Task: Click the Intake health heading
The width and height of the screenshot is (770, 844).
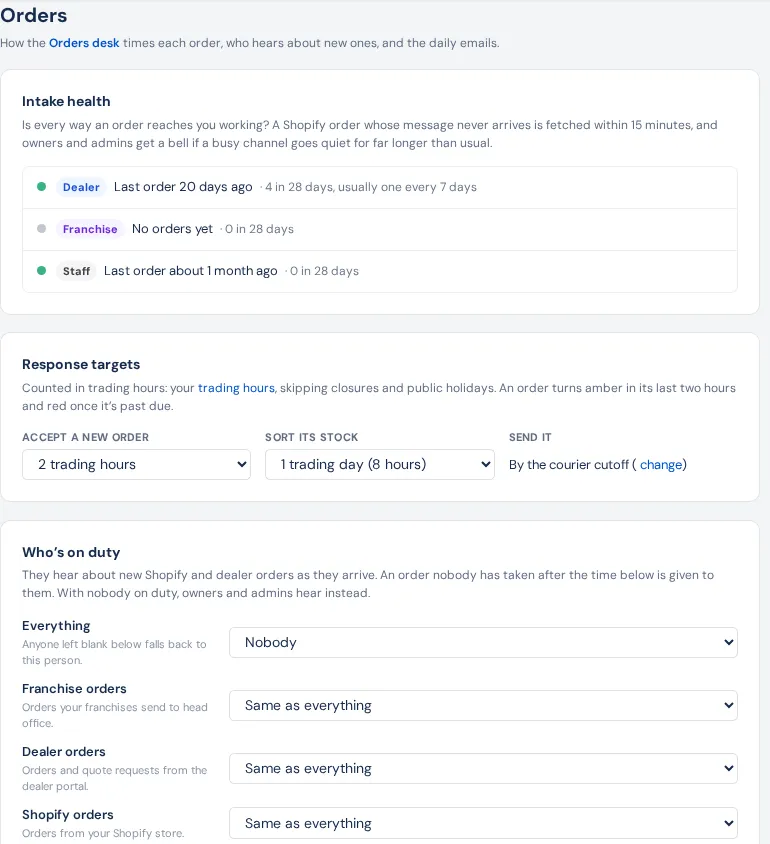Action: tap(66, 101)
